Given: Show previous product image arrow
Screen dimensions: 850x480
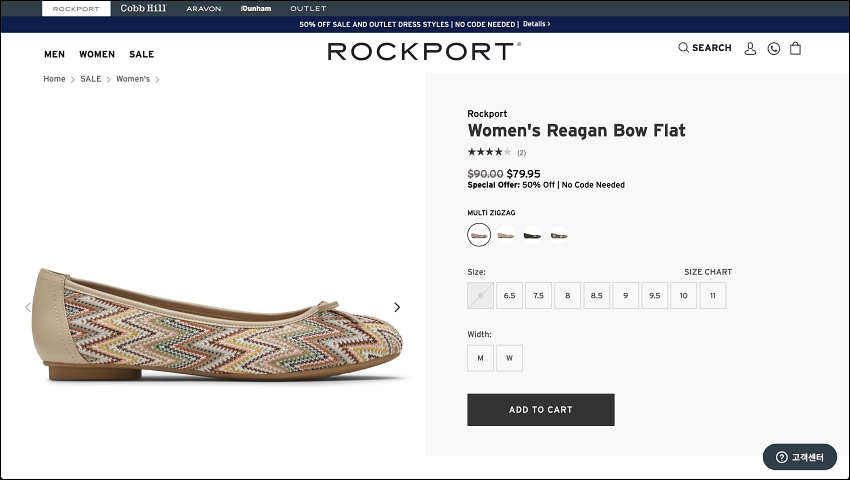Looking at the screenshot, I should pyautogui.click(x=28, y=307).
